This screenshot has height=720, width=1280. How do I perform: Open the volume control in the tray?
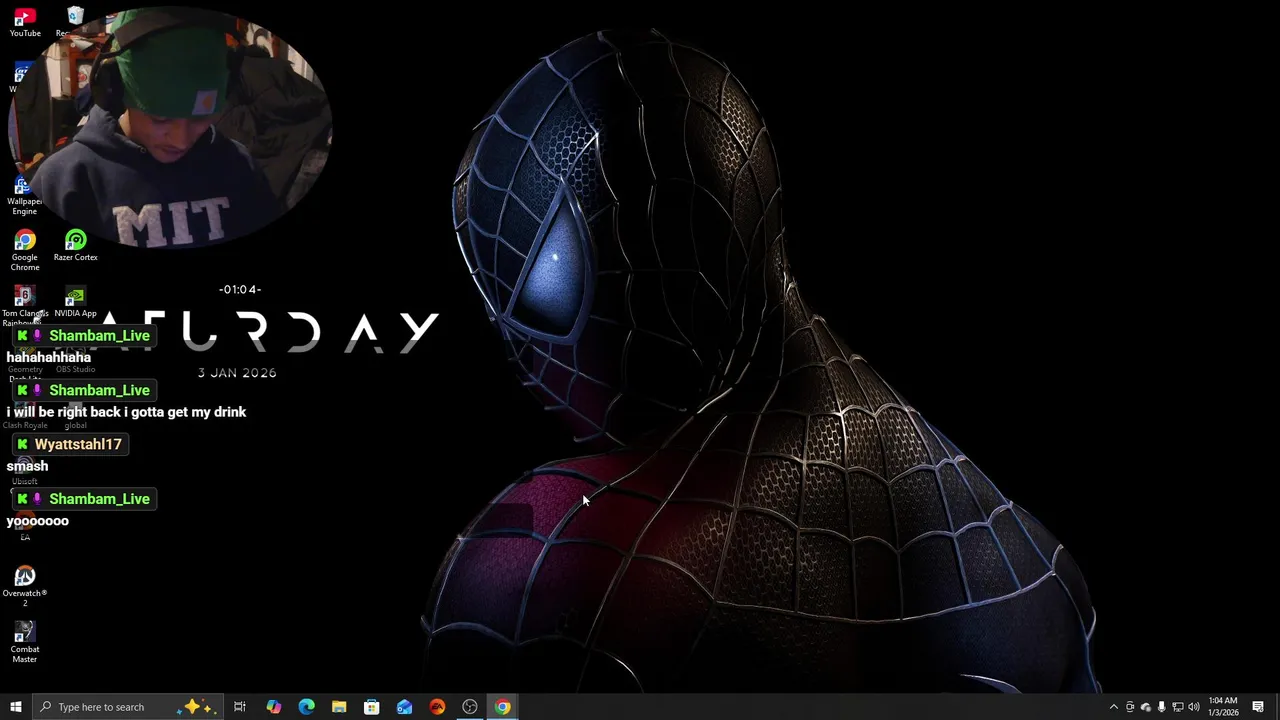point(1193,707)
